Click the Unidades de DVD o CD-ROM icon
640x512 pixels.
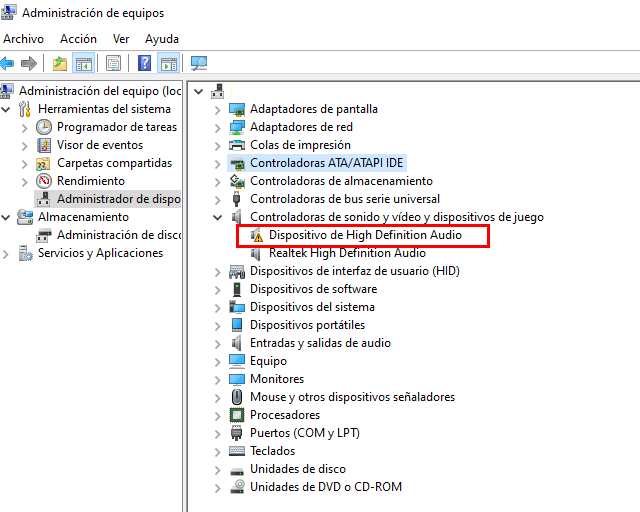coord(237,487)
